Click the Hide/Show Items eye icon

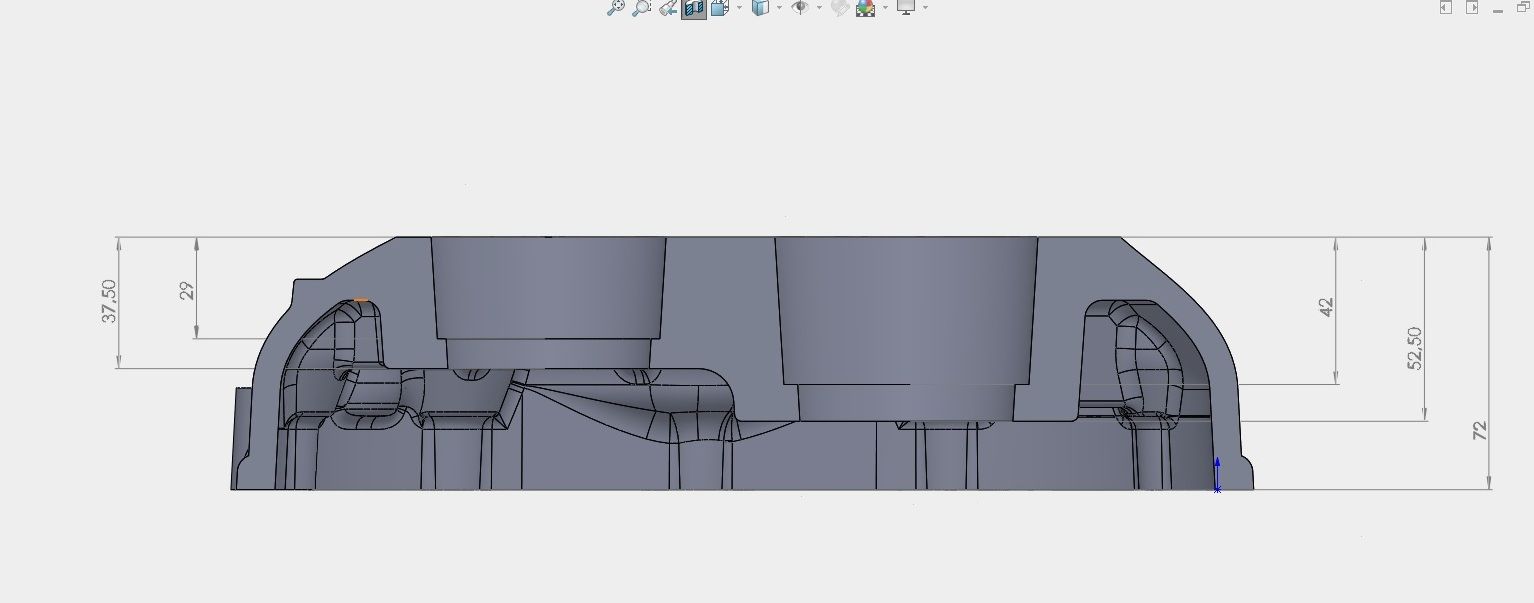[800, 8]
